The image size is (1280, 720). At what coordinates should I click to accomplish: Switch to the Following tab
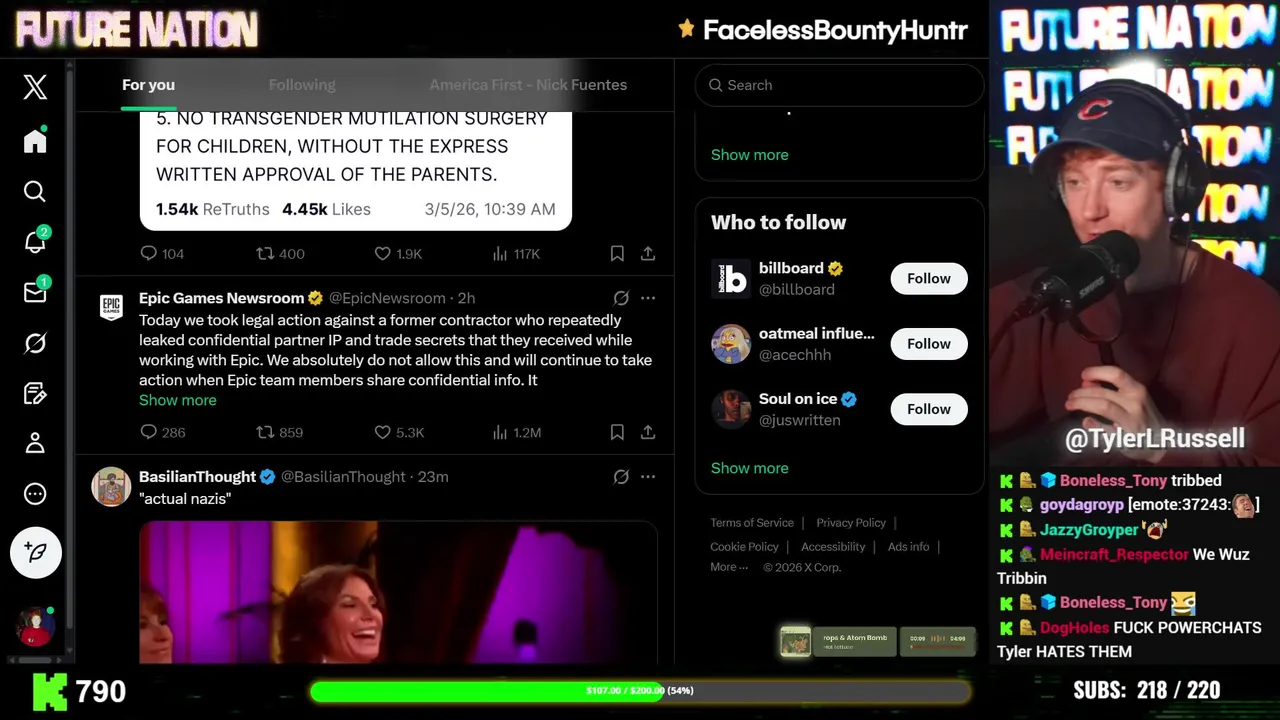(302, 85)
